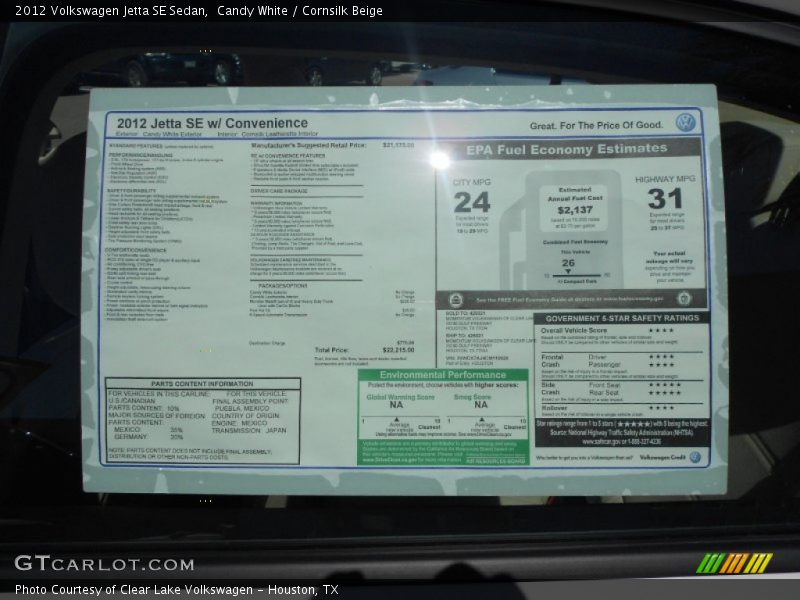Click the 'Smog Score' NA value
The height and width of the screenshot is (600, 800).
pos(481,405)
